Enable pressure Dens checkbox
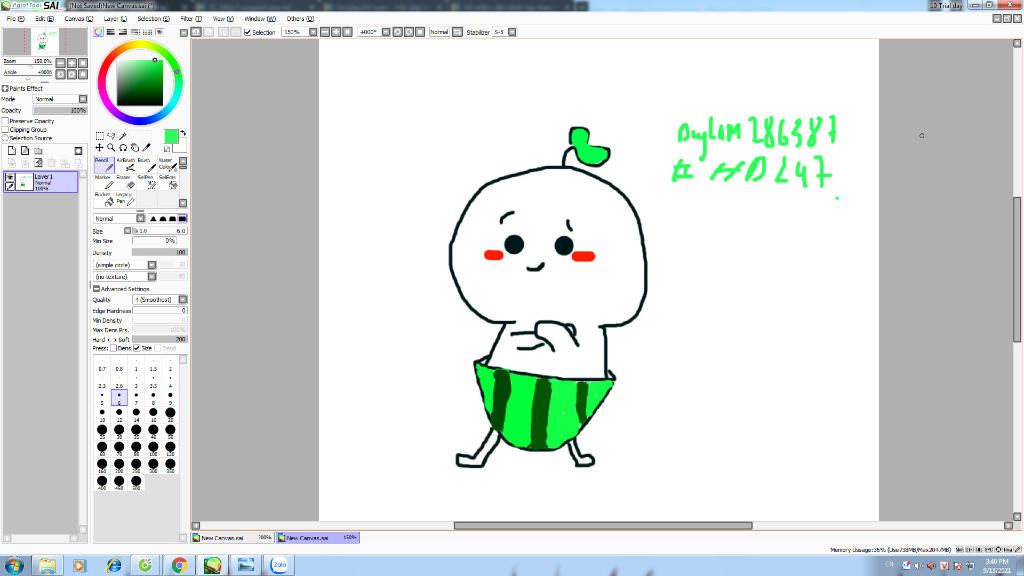This screenshot has height=576, width=1024. click(114, 348)
